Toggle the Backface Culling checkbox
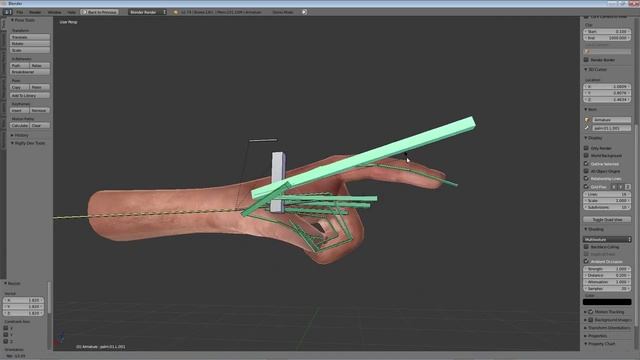Viewport: 640px width, 360px height. (x=586, y=247)
